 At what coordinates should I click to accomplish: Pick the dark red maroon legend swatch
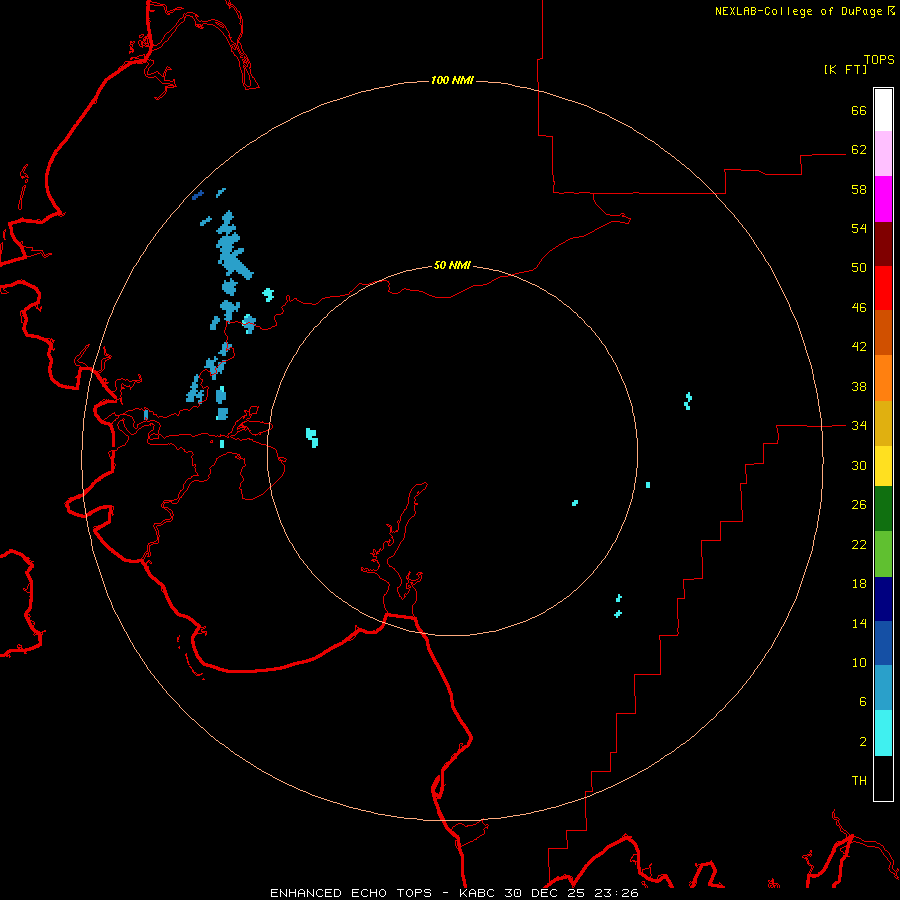pyautogui.click(x=883, y=244)
